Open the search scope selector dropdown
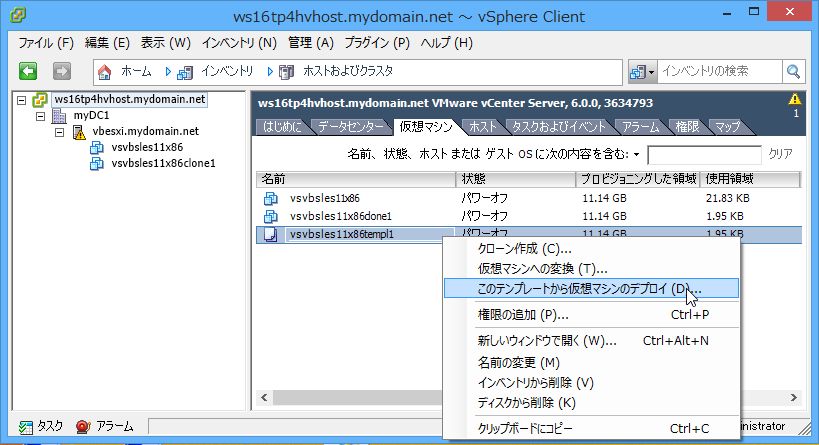 coord(642,72)
